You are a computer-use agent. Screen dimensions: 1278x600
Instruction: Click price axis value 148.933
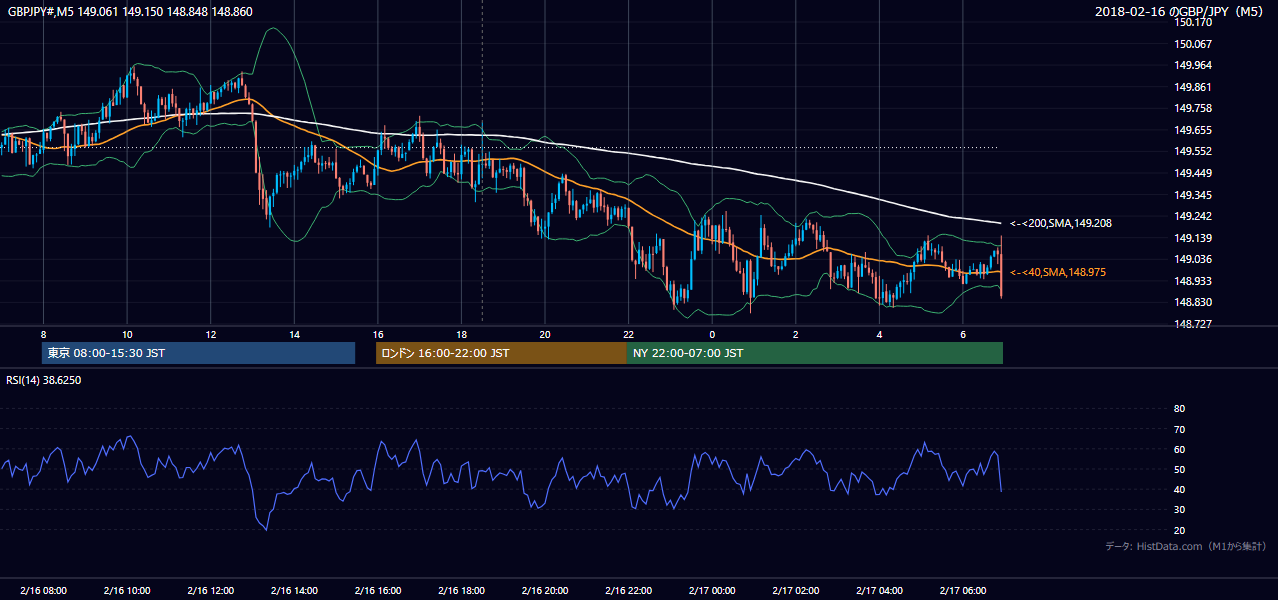coord(1193,281)
